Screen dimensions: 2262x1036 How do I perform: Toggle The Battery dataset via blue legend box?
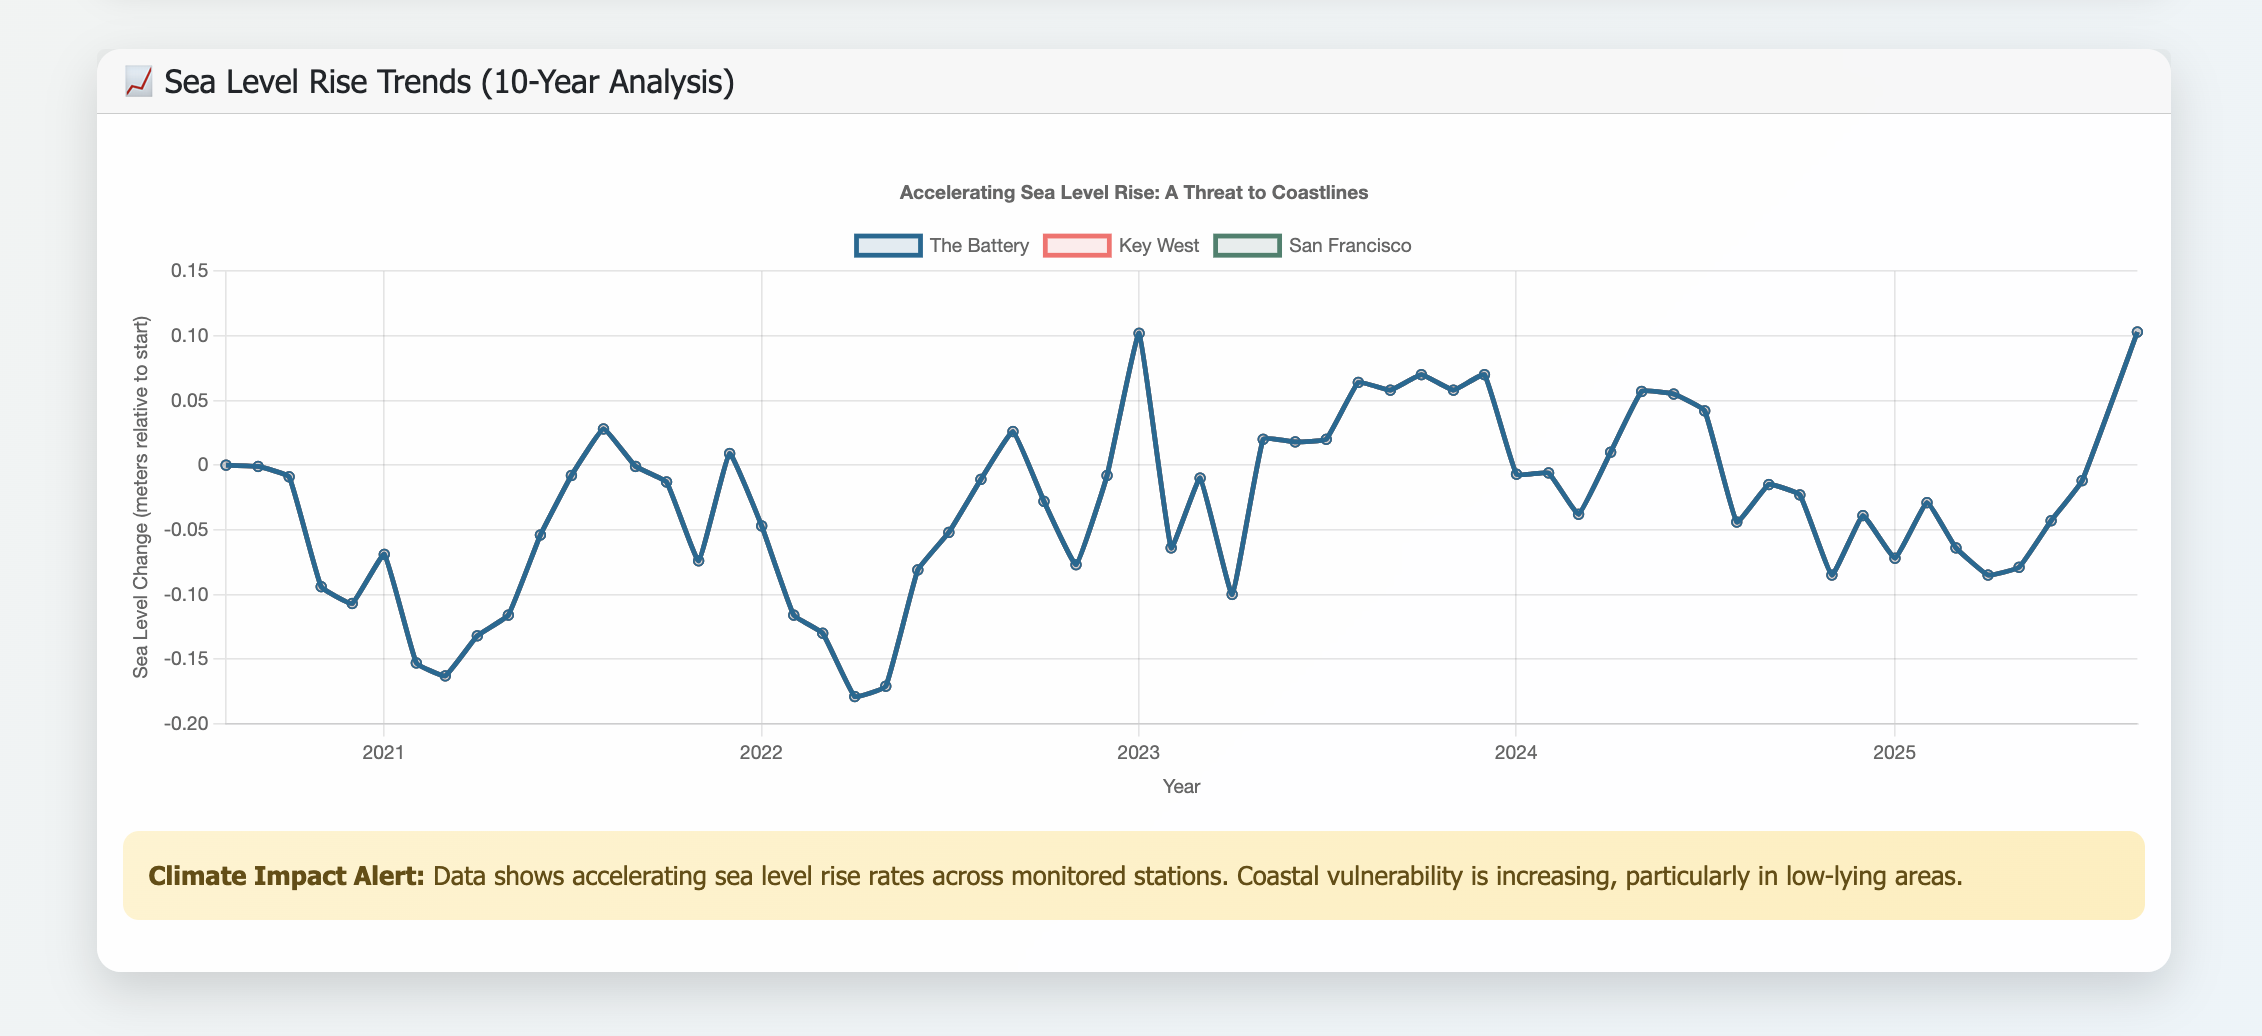pos(887,246)
